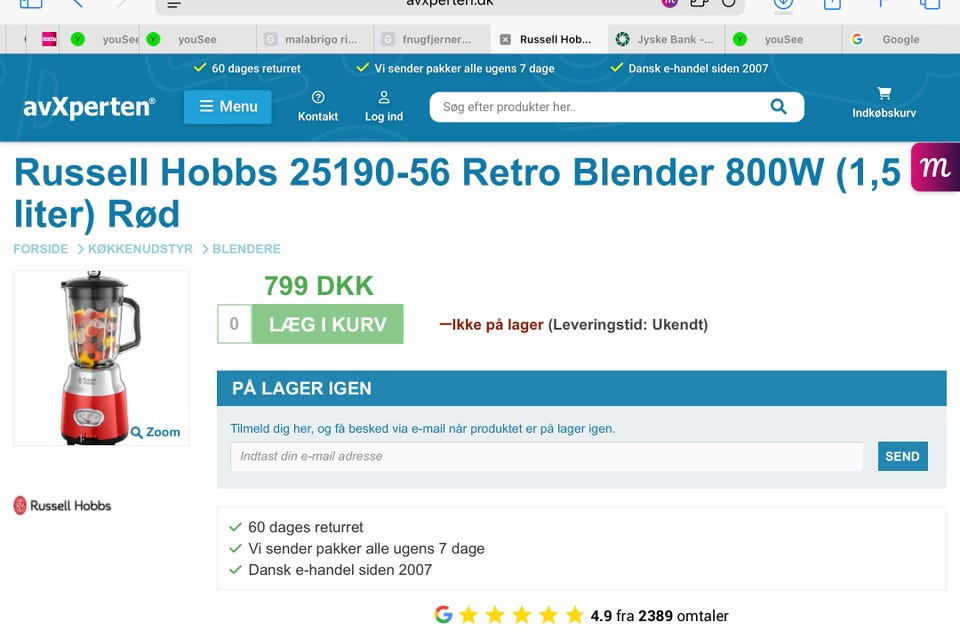Click the '4.9 fra 2389 omtaler' text

659,615
